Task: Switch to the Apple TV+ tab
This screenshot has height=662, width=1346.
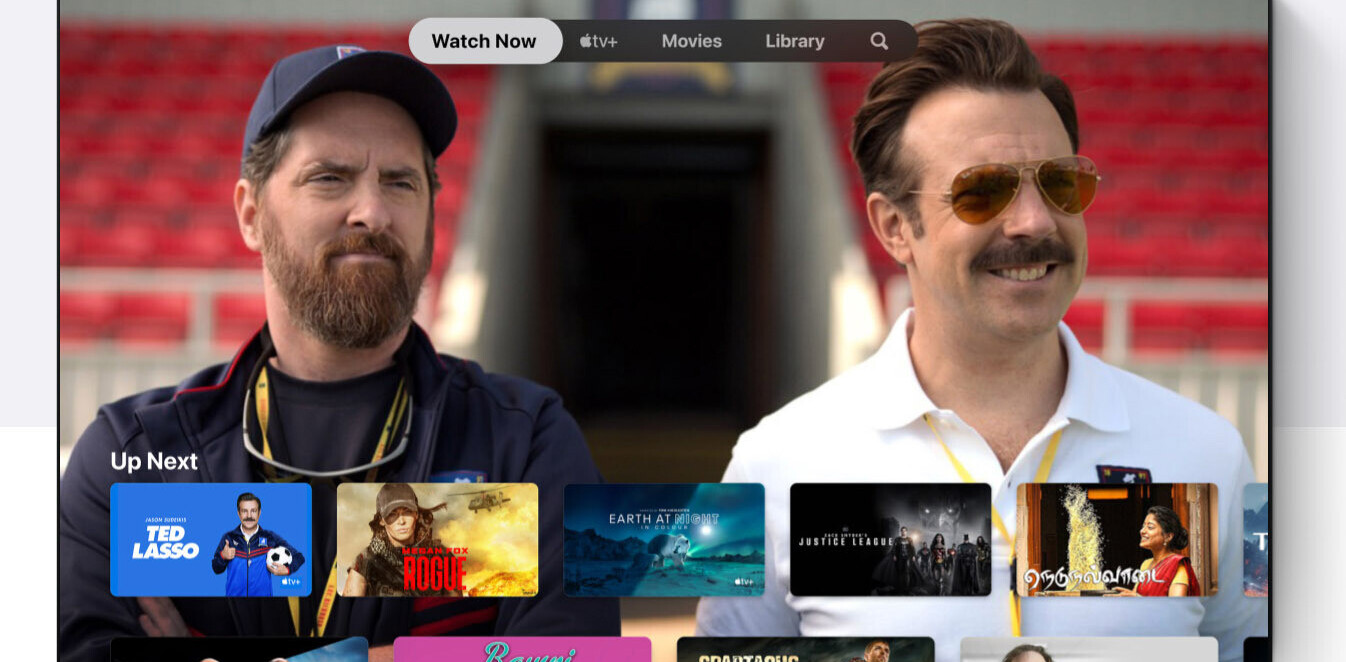Action: (598, 41)
